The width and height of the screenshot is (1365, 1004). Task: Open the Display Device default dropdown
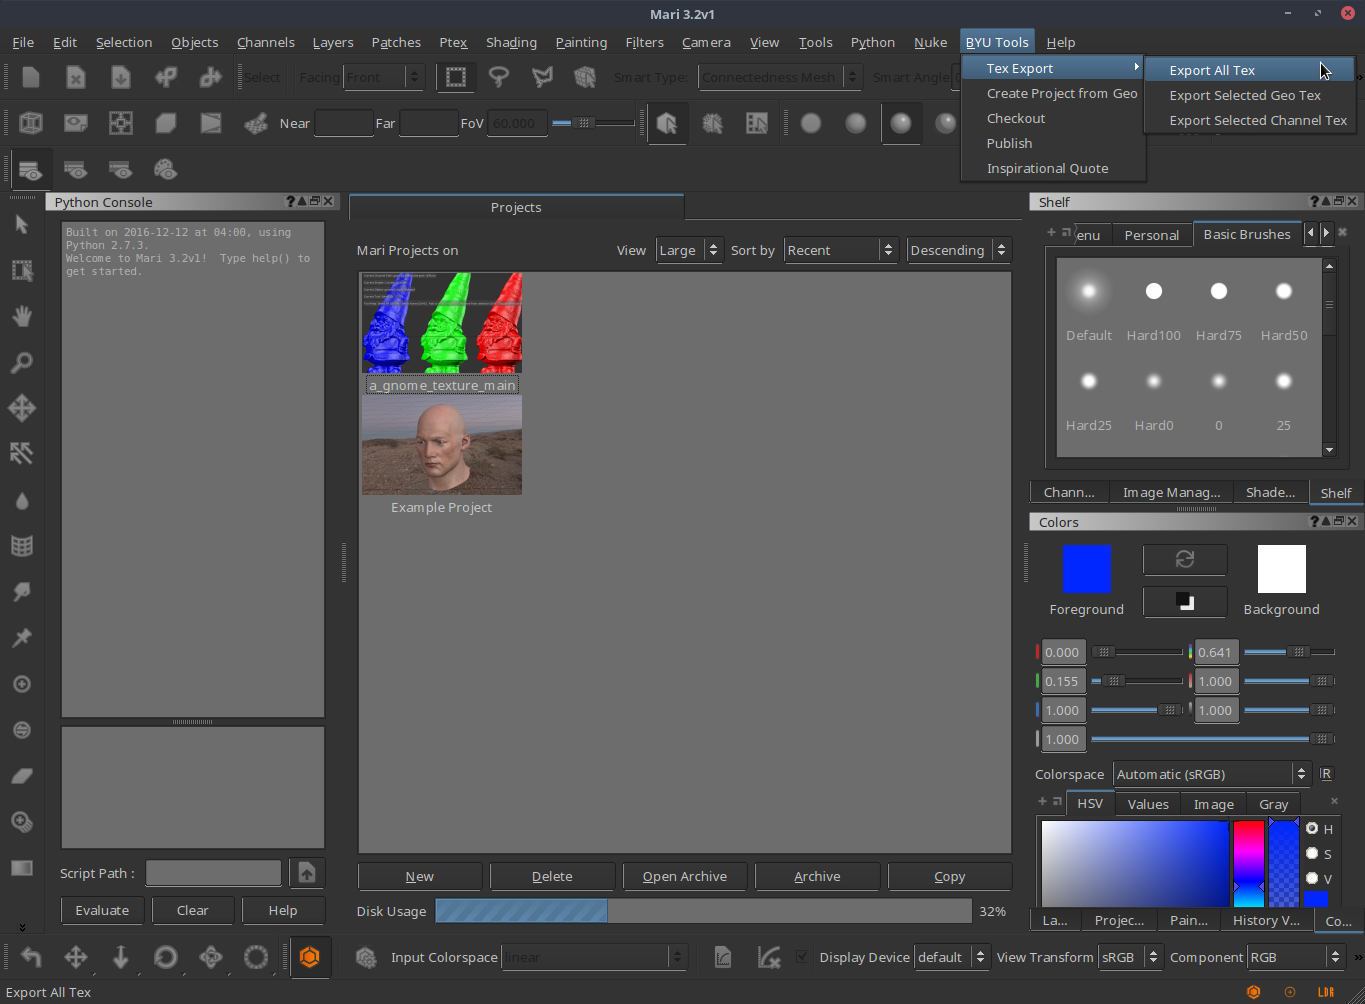(952, 957)
